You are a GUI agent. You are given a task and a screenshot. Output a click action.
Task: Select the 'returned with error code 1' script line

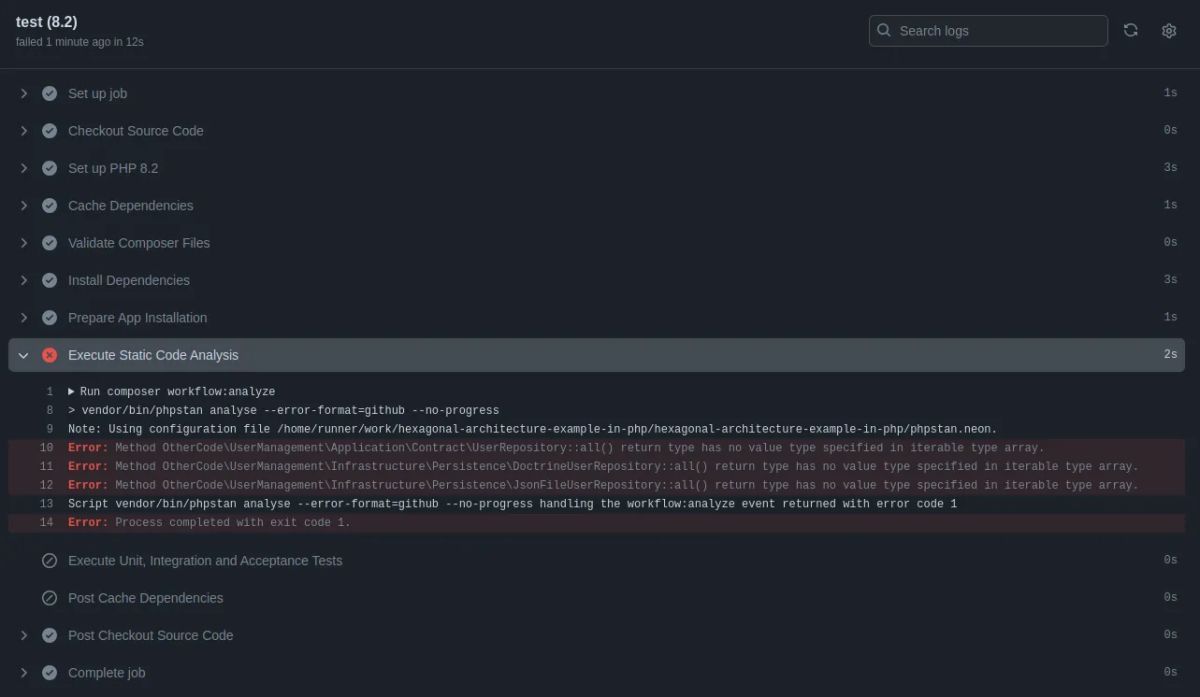pyautogui.click(x=512, y=504)
